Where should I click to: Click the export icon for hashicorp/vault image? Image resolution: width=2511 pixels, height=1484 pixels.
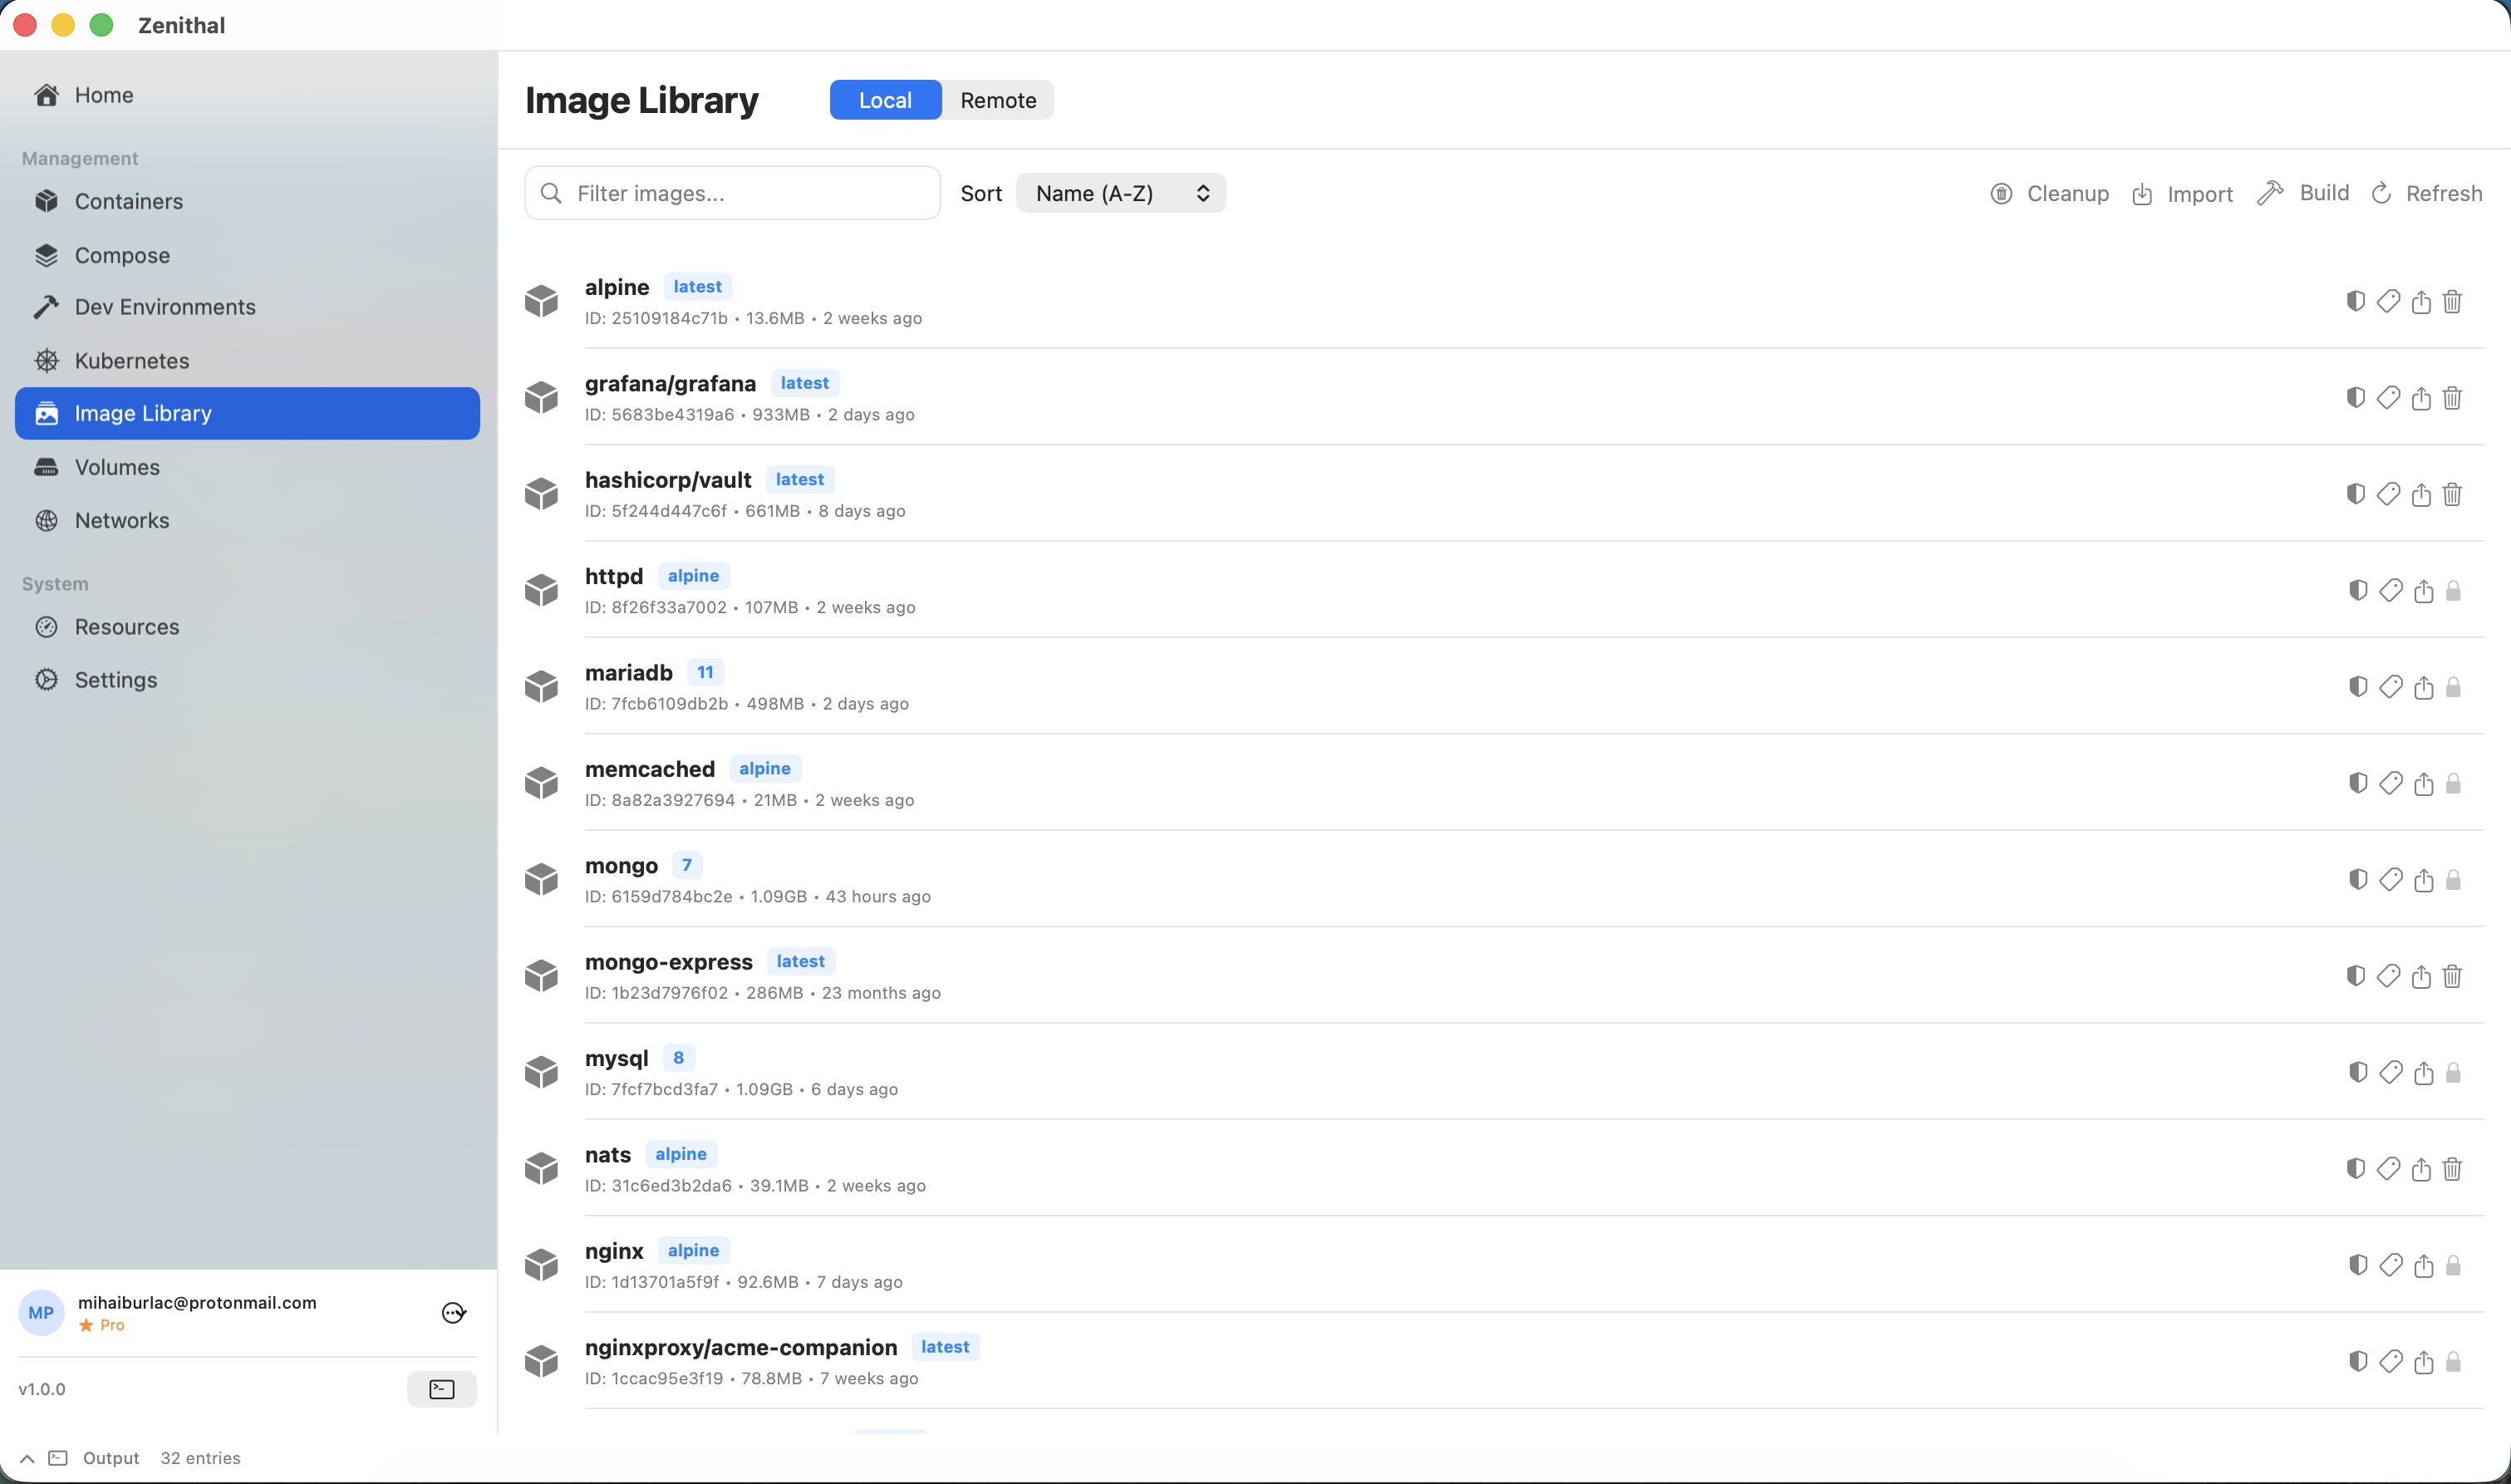click(x=2421, y=494)
